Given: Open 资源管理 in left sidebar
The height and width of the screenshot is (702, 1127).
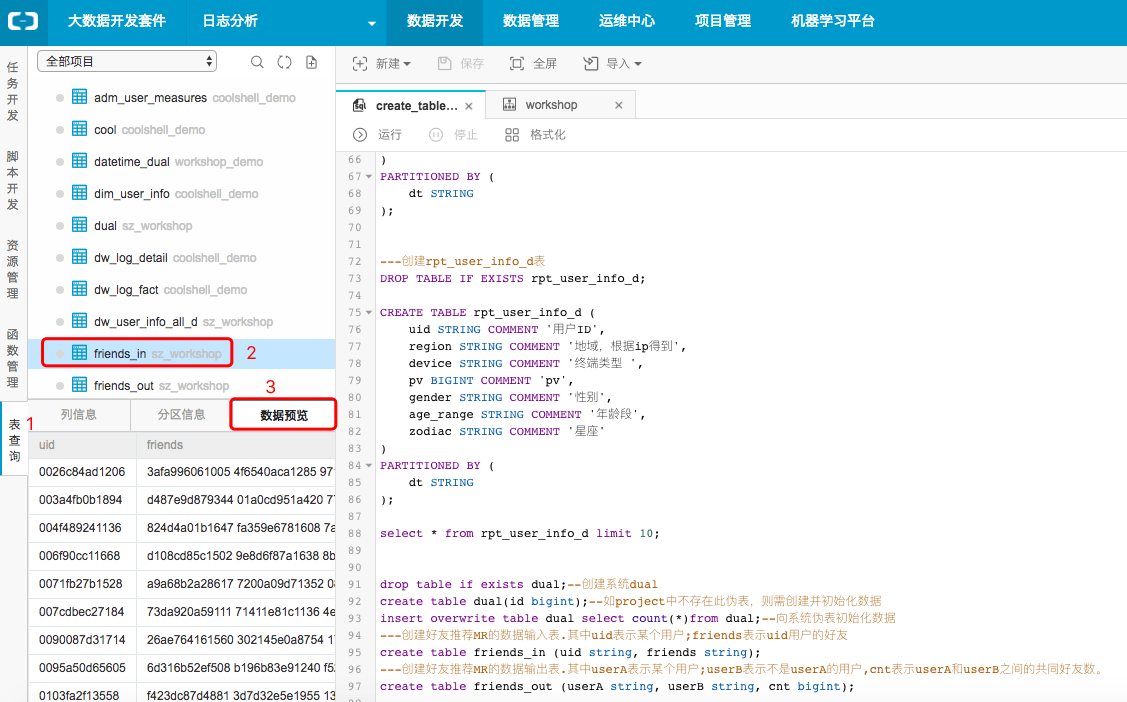Looking at the screenshot, I should 13,269.
